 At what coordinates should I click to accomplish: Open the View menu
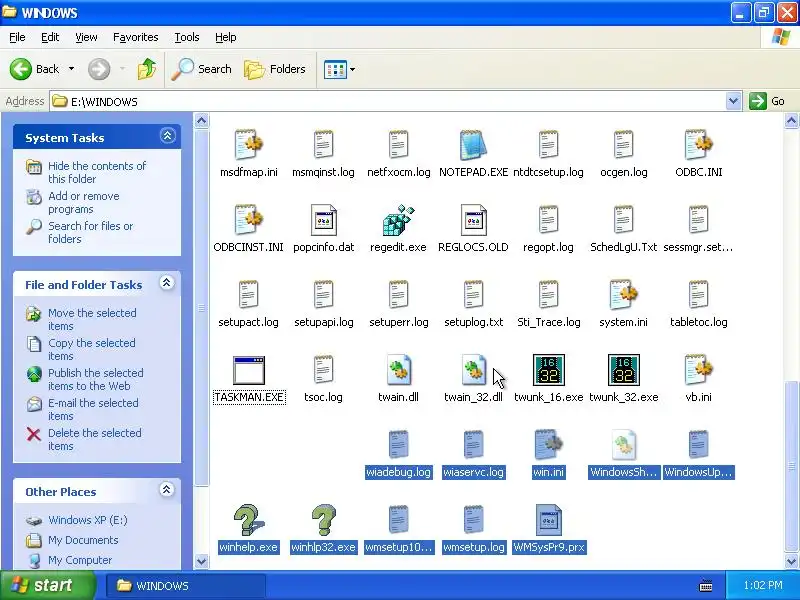86,37
